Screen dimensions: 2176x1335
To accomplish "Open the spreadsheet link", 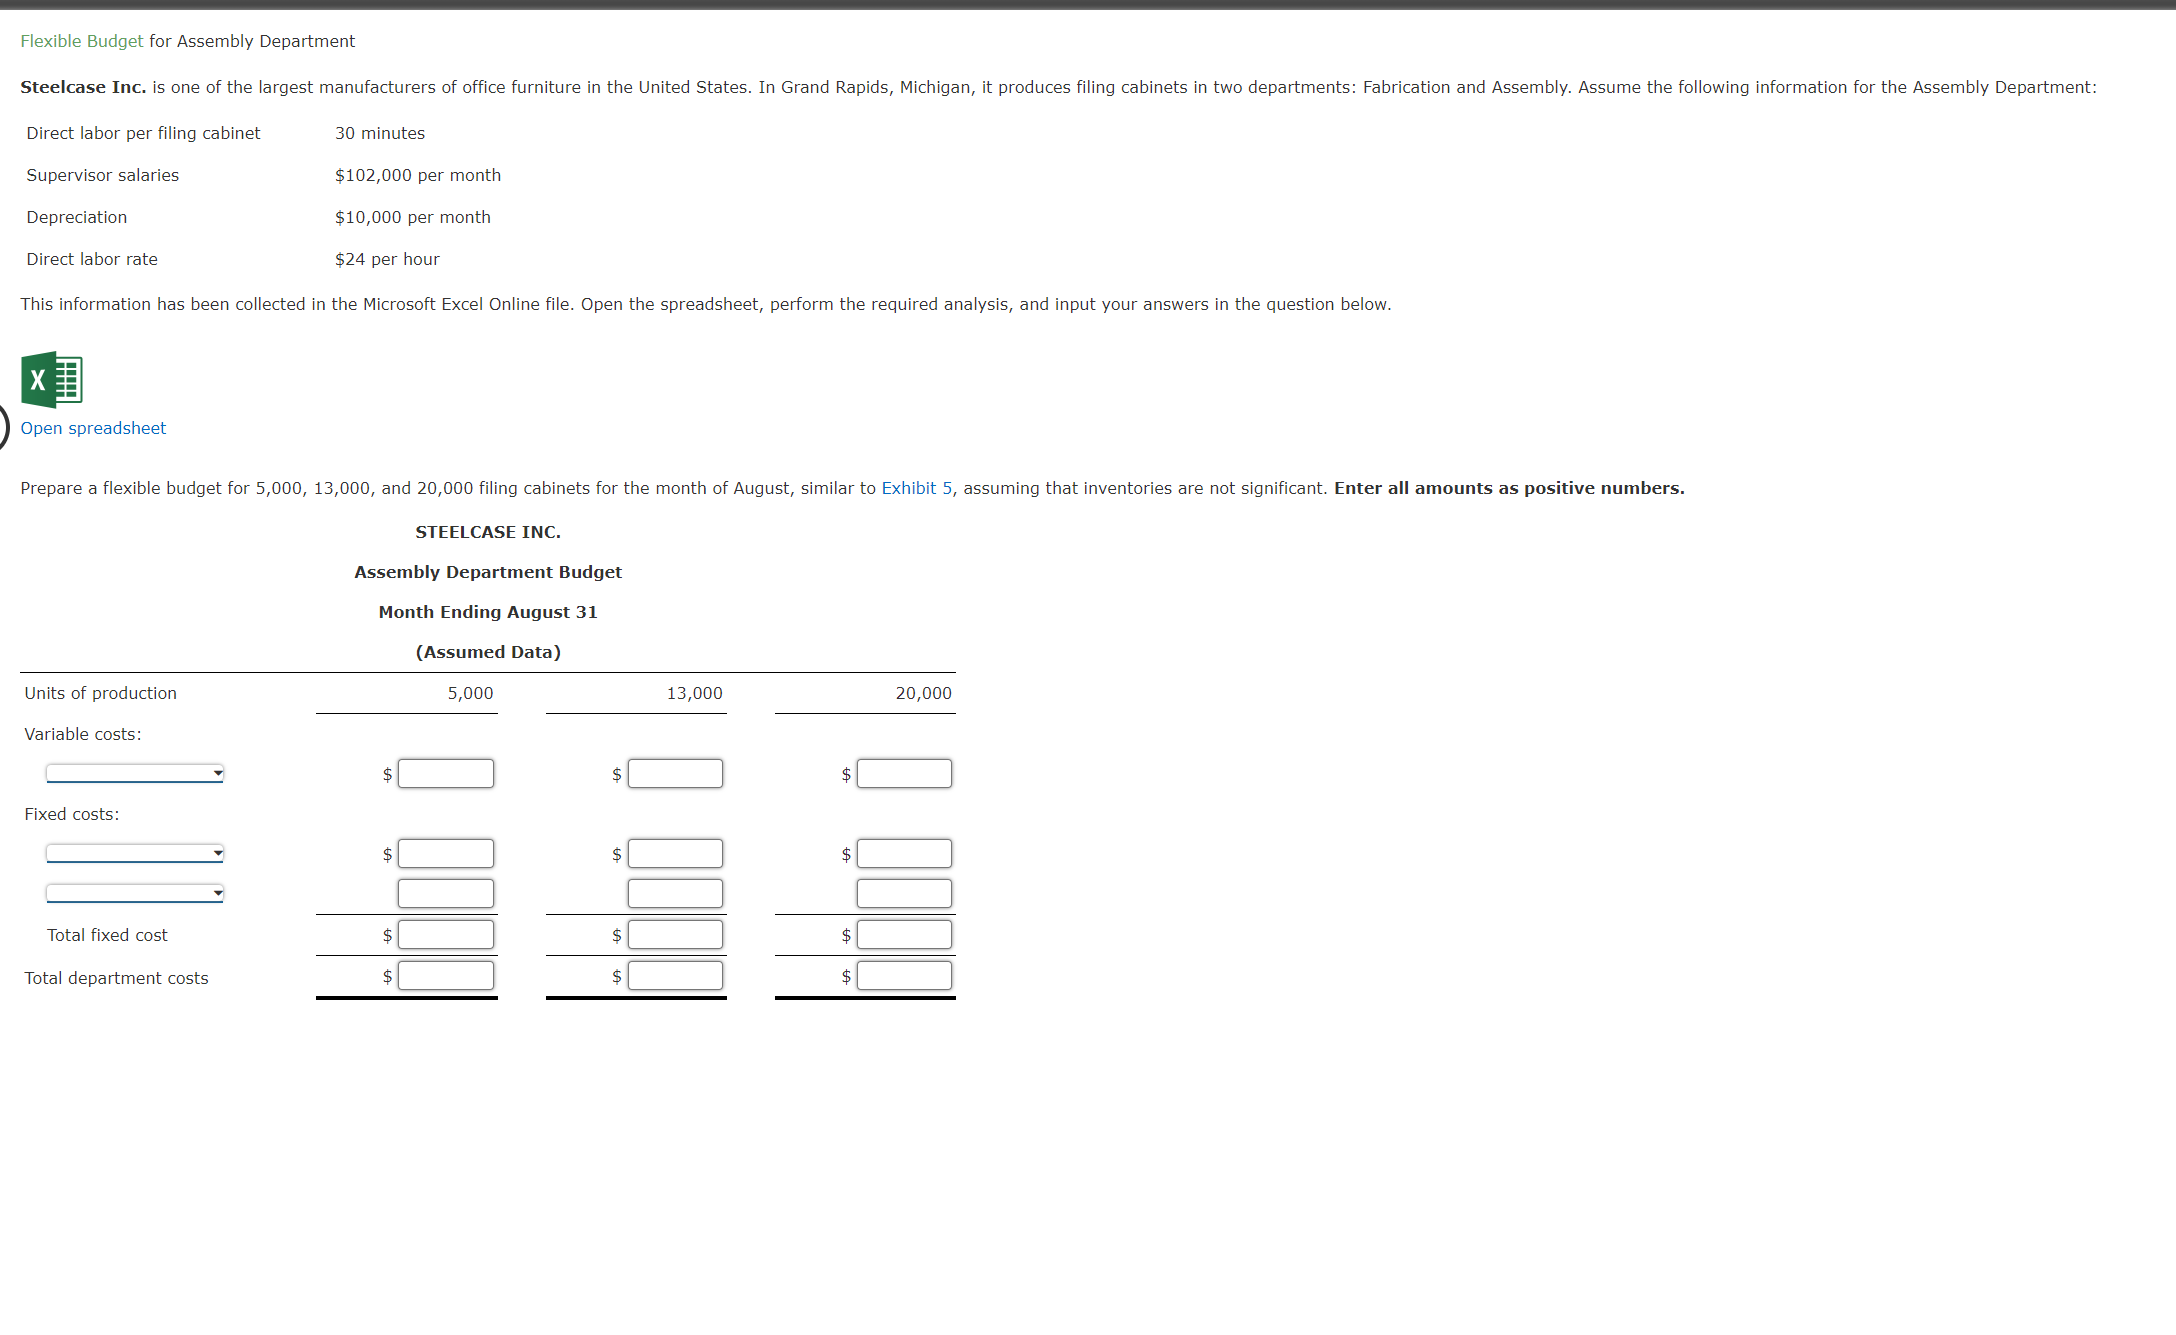I will pos(93,428).
